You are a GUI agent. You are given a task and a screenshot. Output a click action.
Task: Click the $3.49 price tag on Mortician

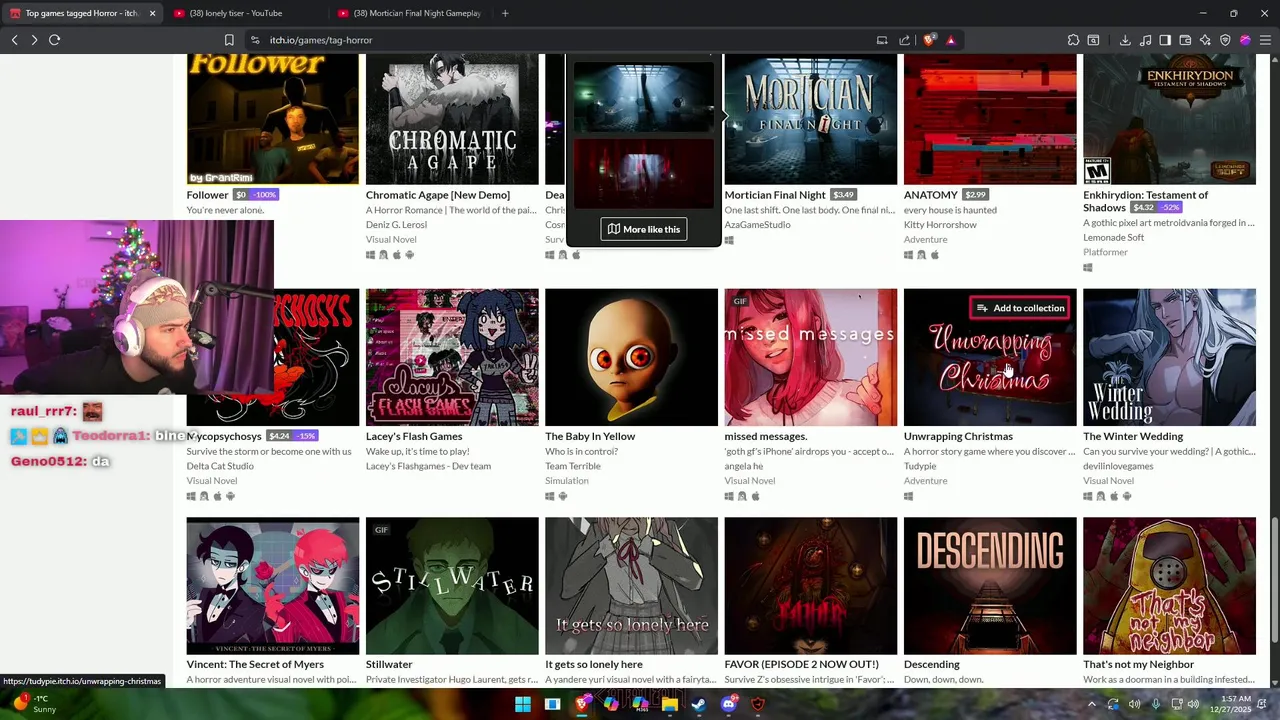coord(843,195)
